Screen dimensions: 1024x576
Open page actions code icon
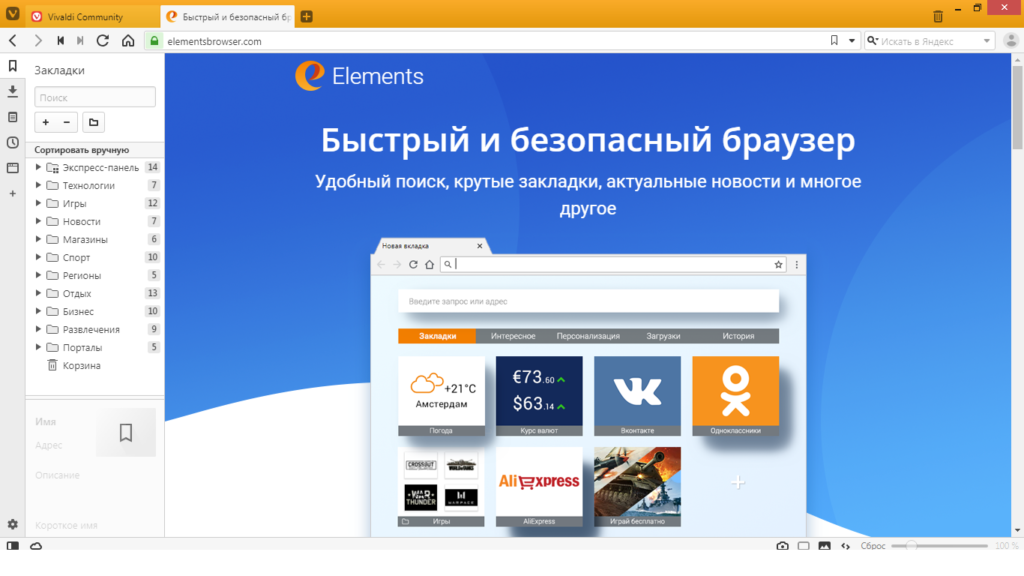[846, 545]
